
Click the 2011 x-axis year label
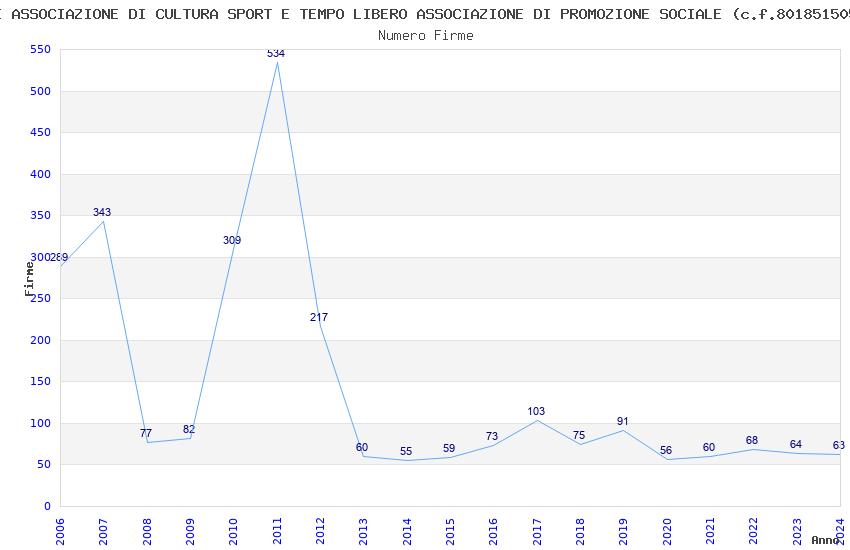[x=277, y=529]
